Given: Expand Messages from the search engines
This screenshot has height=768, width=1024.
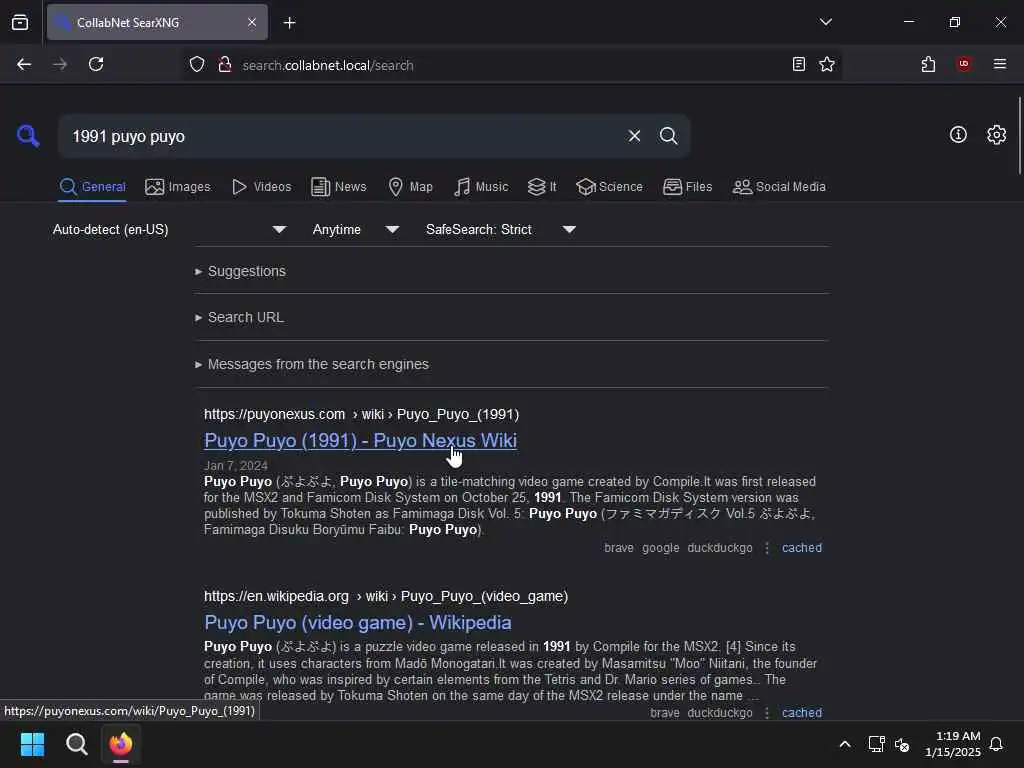Looking at the screenshot, I should (312, 364).
